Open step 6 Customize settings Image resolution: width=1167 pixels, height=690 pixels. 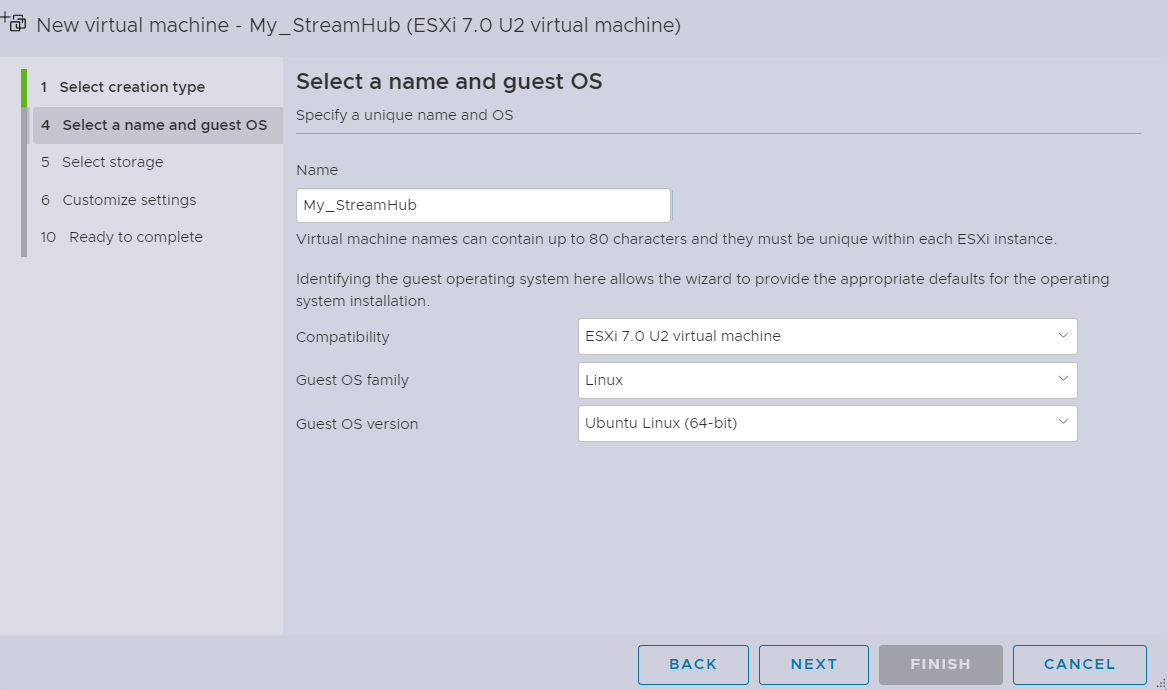(x=129, y=200)
